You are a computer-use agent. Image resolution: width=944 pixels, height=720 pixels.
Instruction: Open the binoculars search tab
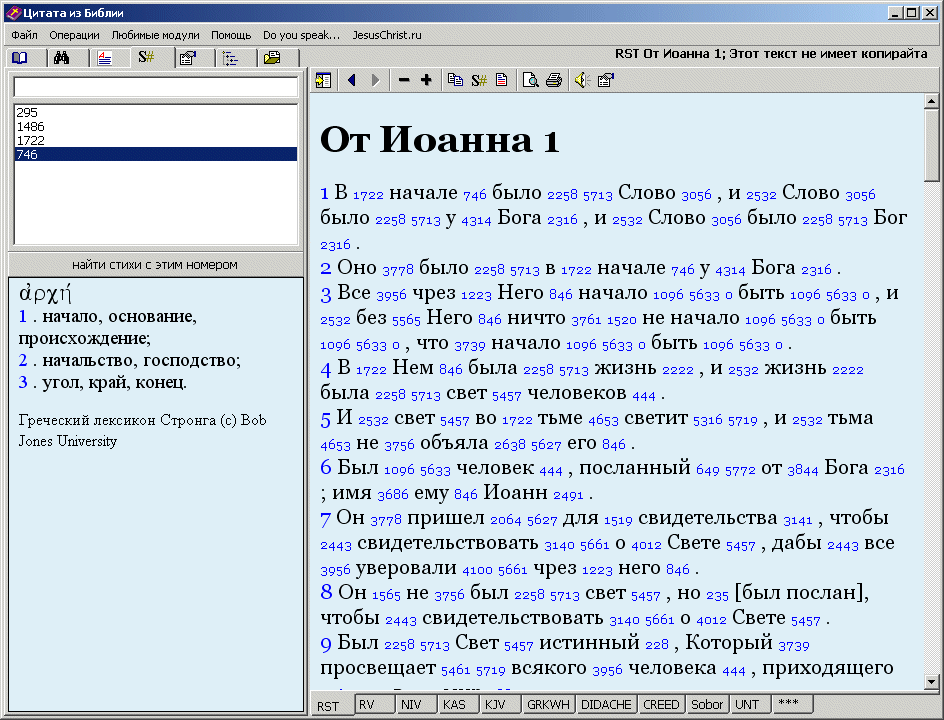pos(61,58)
